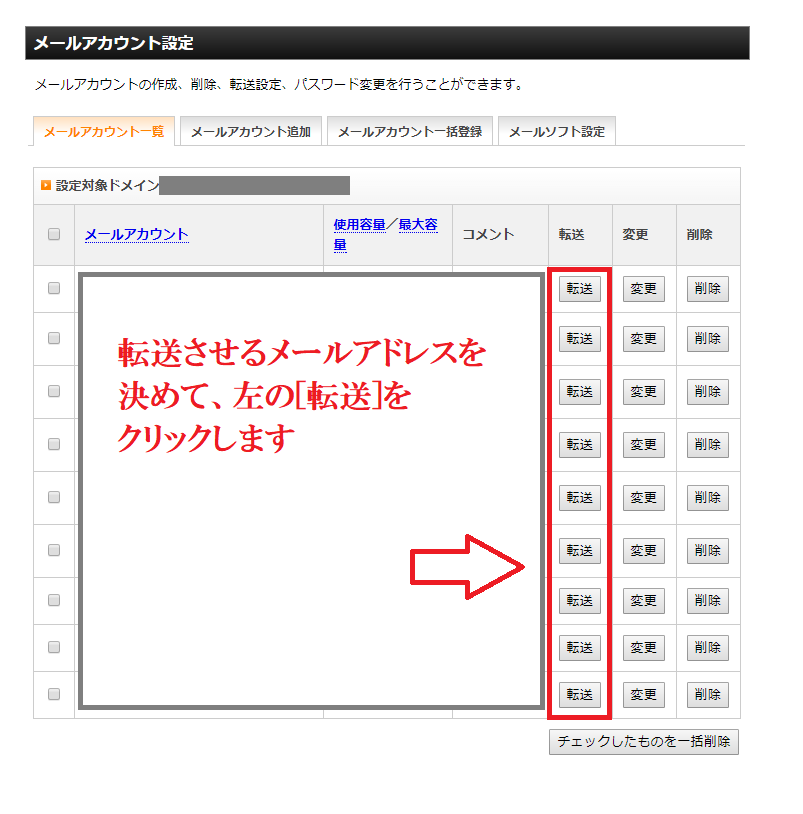Check the checkbox in the fourth account row
This screenshot has height=814, width=803.
54,444
